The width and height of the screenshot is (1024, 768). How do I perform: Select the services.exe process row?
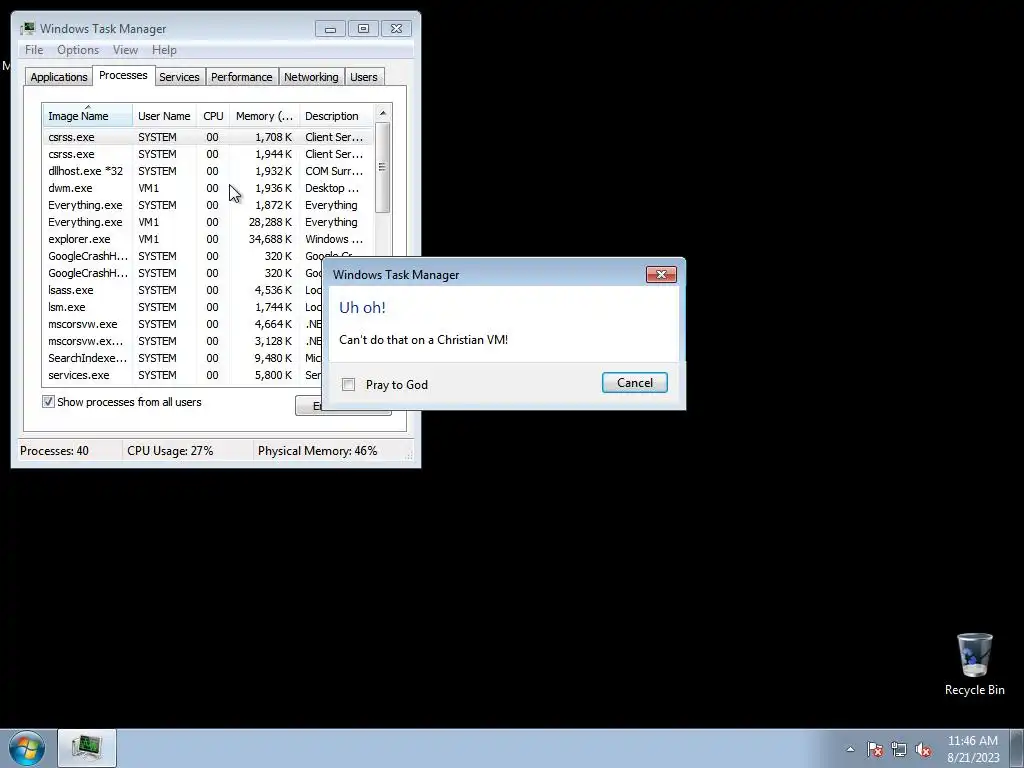[183, 375]
